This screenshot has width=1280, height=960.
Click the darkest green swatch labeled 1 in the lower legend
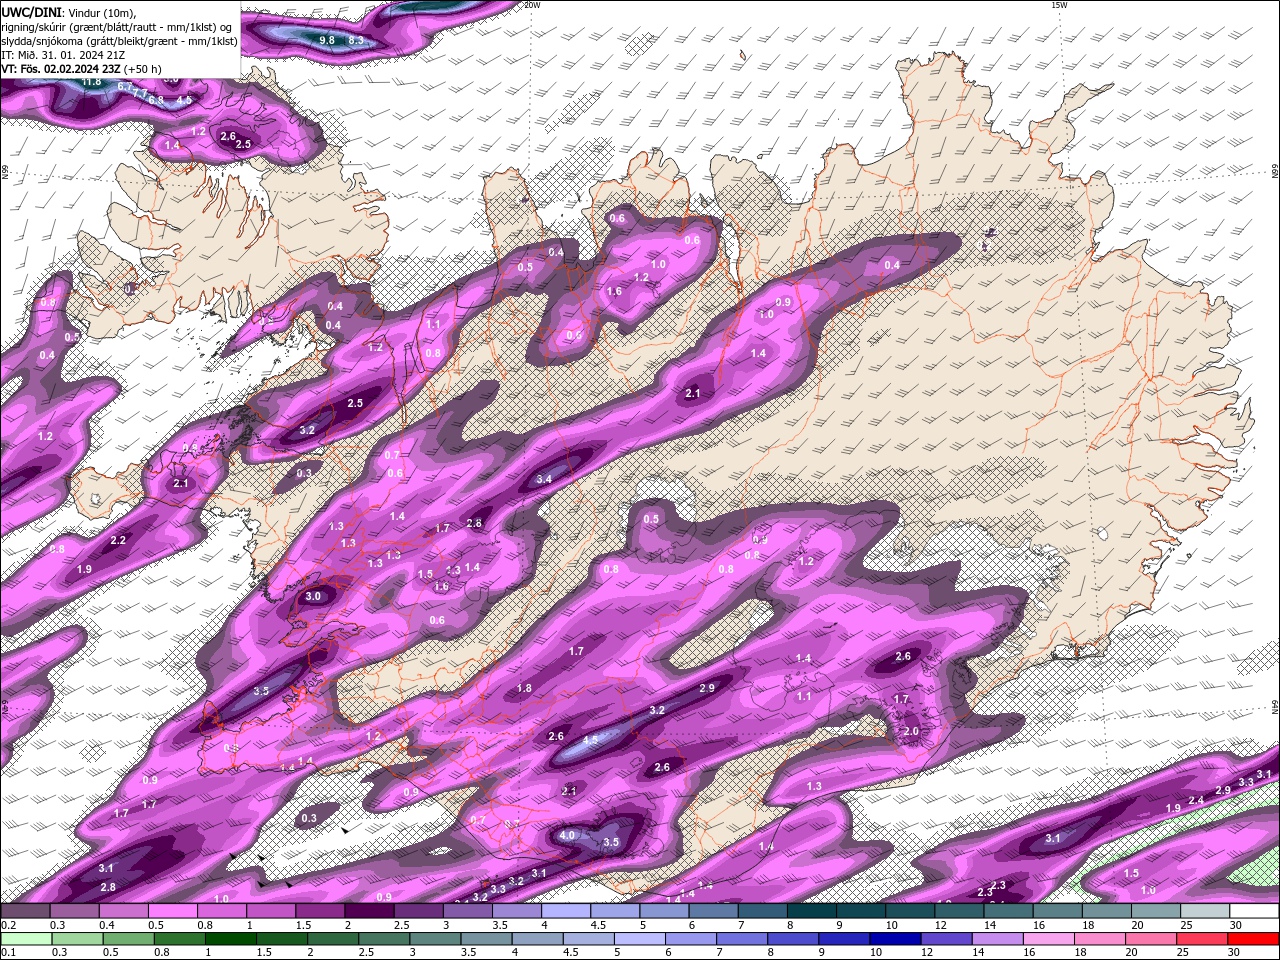(x=230, y=939)
